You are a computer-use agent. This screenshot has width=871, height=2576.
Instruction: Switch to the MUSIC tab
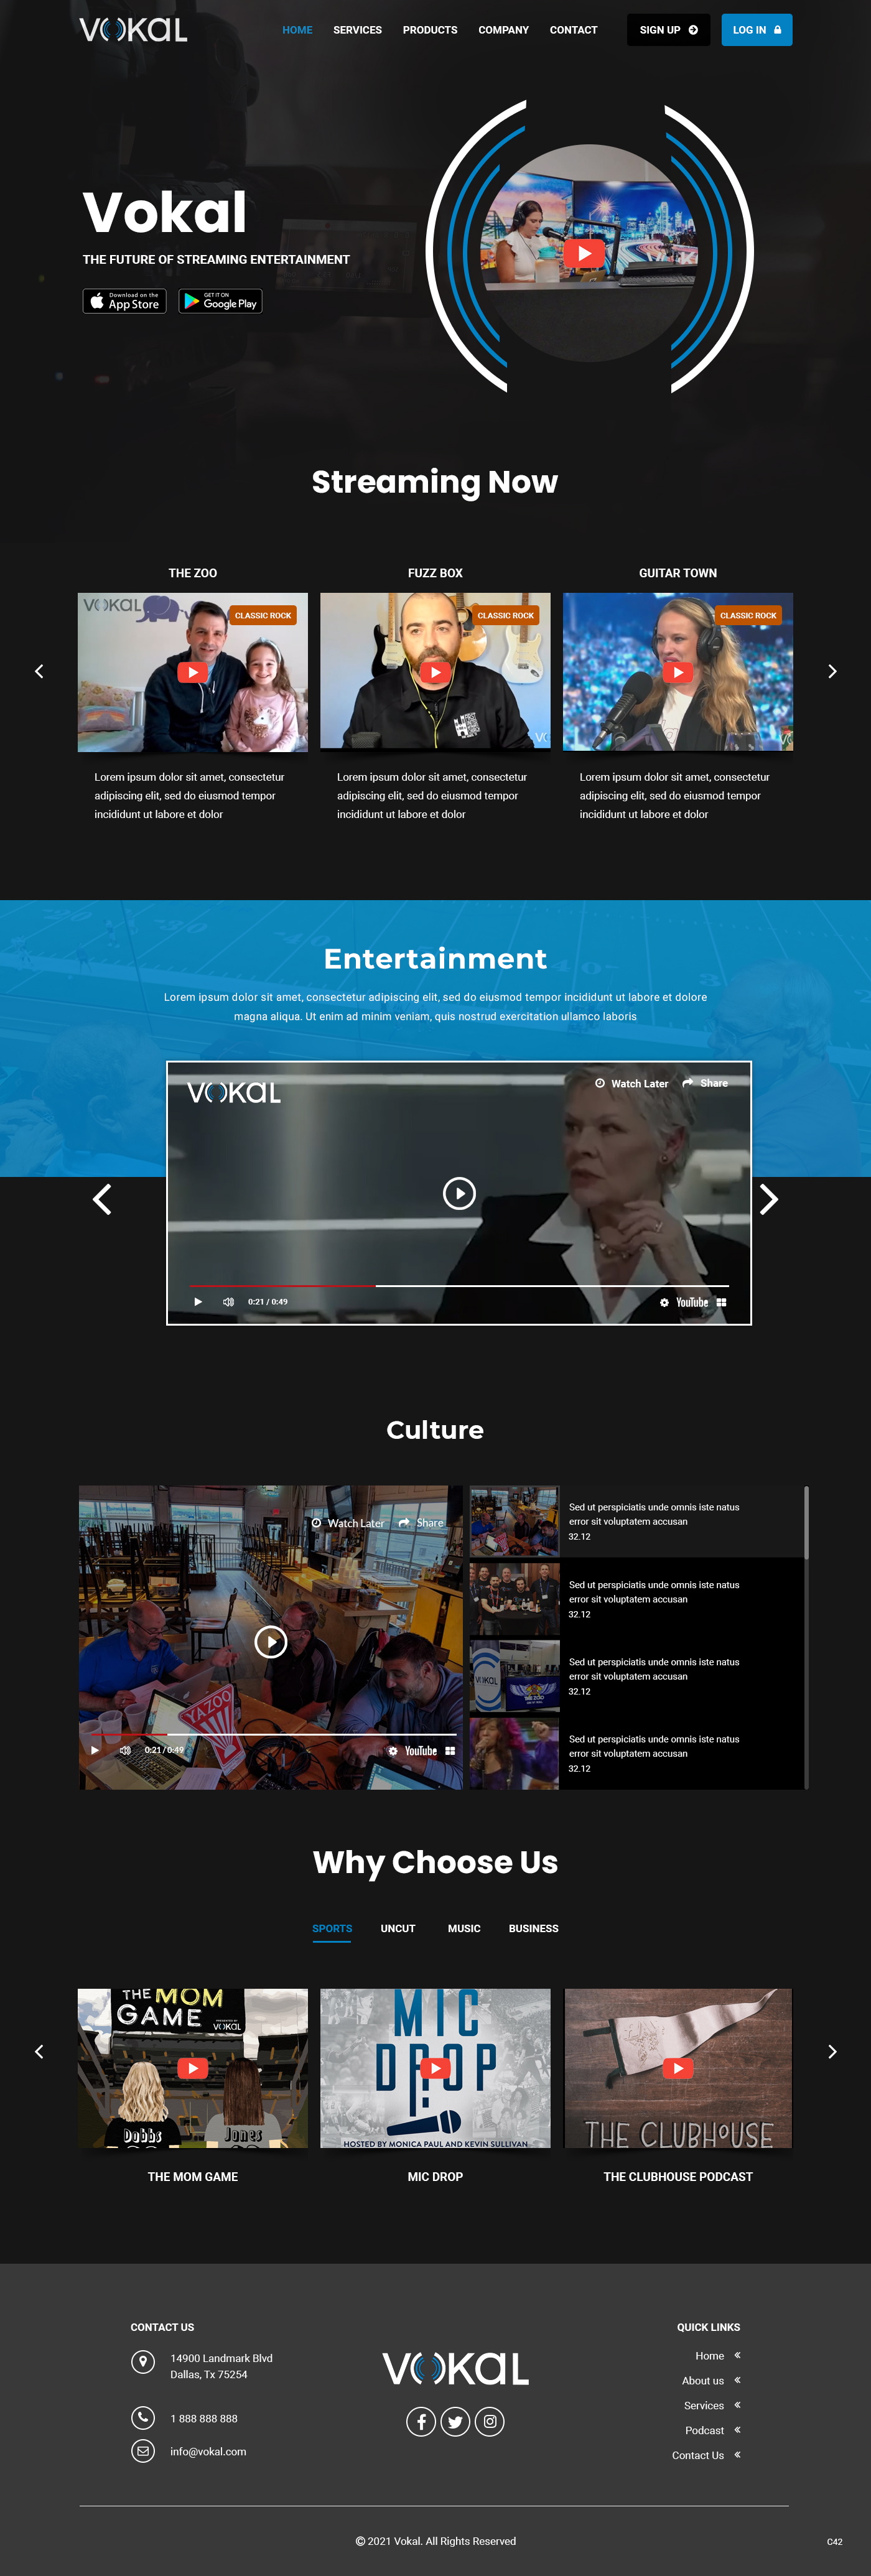pyautogui.click(x=464, y=1928)
